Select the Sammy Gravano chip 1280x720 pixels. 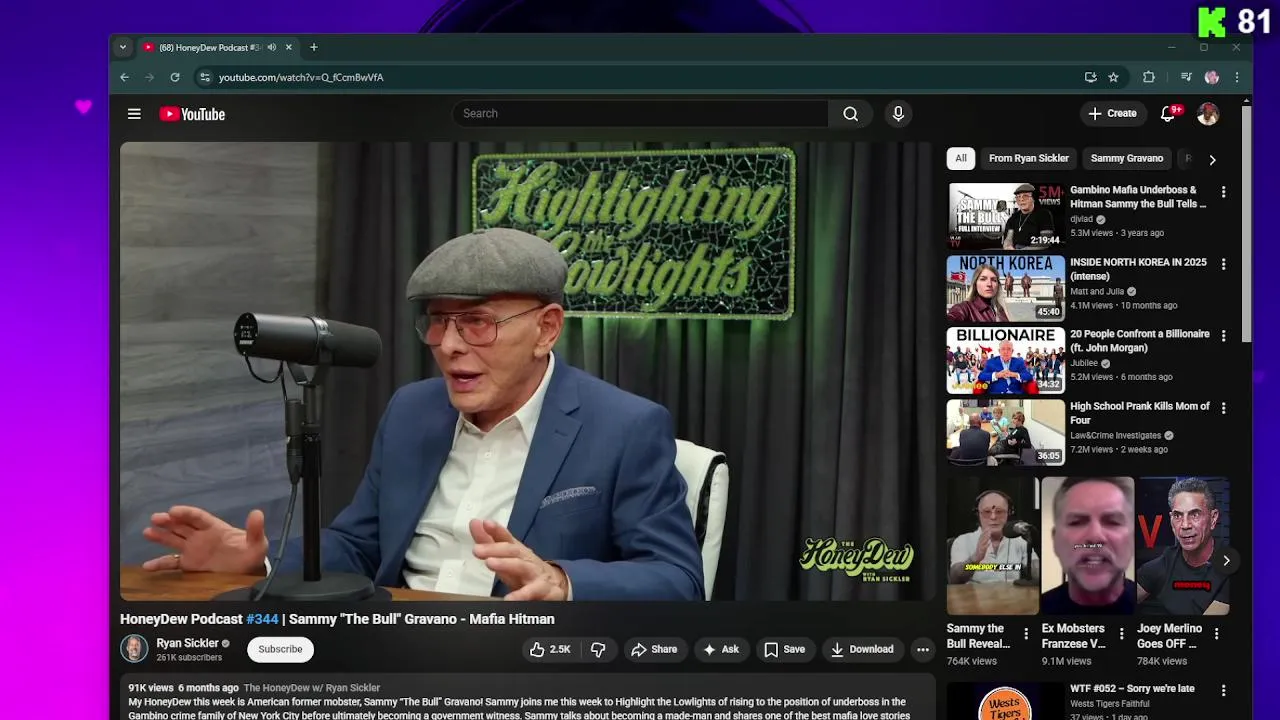[x=1127, y=158]
